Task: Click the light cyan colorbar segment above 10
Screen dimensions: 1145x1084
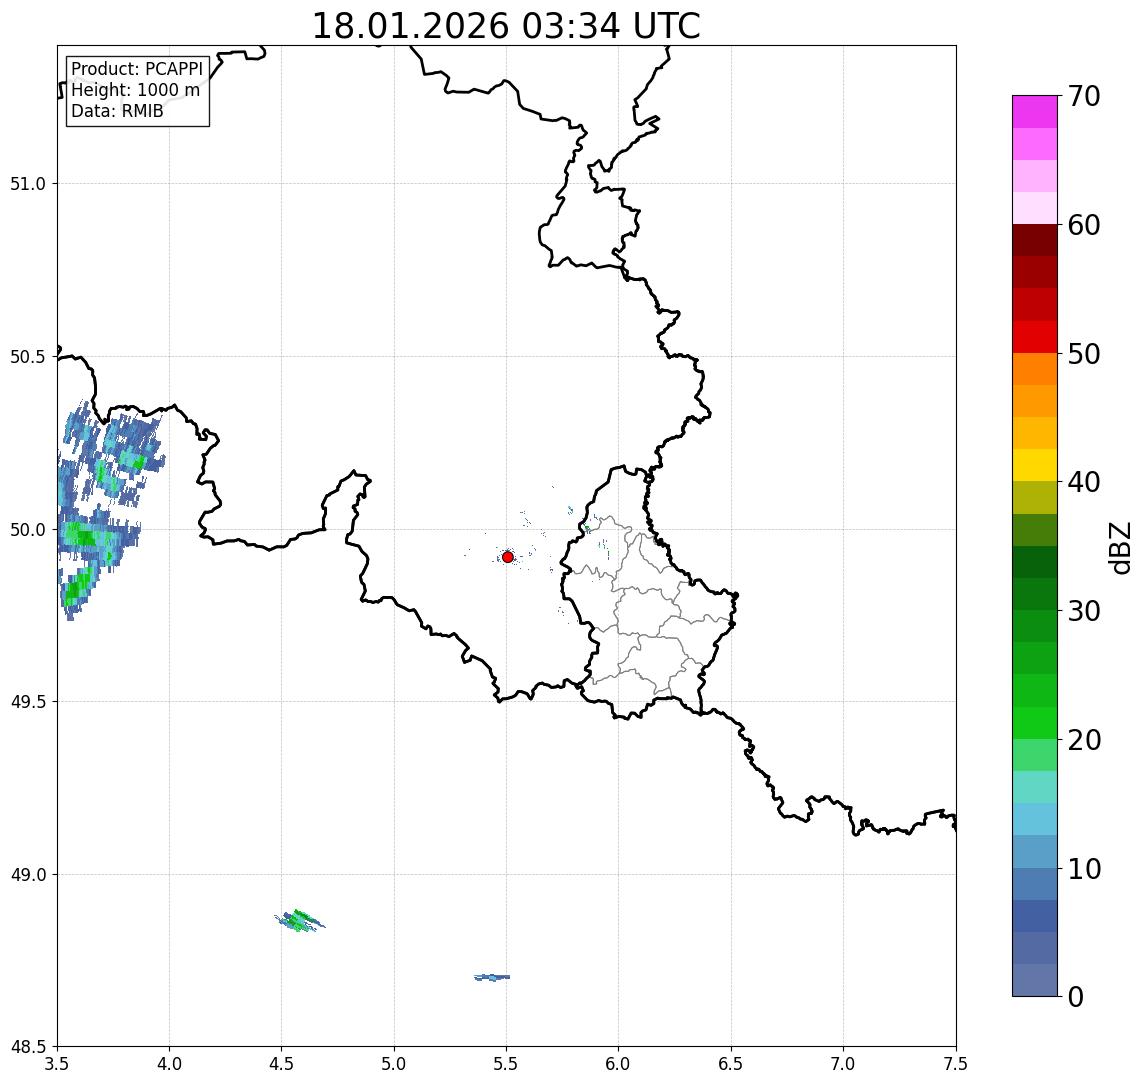Action: click(x=1035, y=820)
